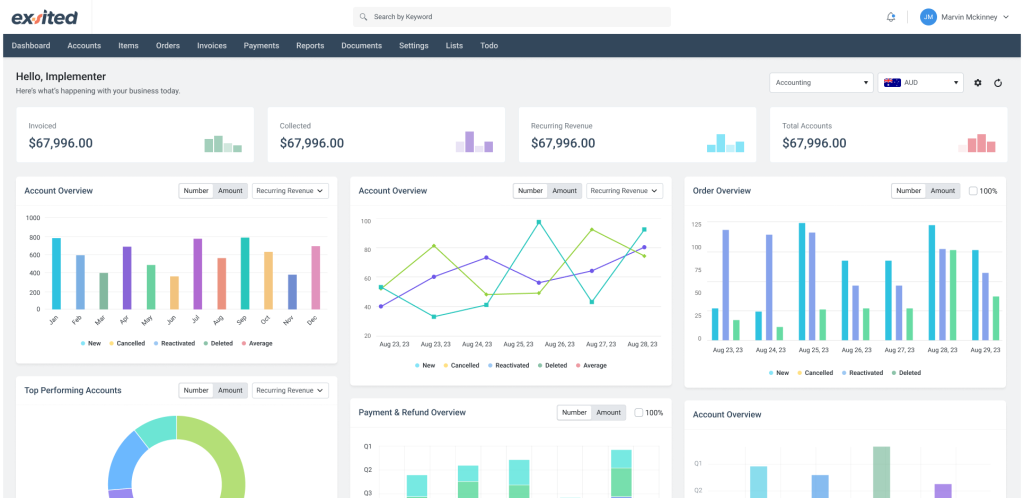Click the JM user avatar
The height and width of the screenshot is (498, 1024).
[928, 17]
